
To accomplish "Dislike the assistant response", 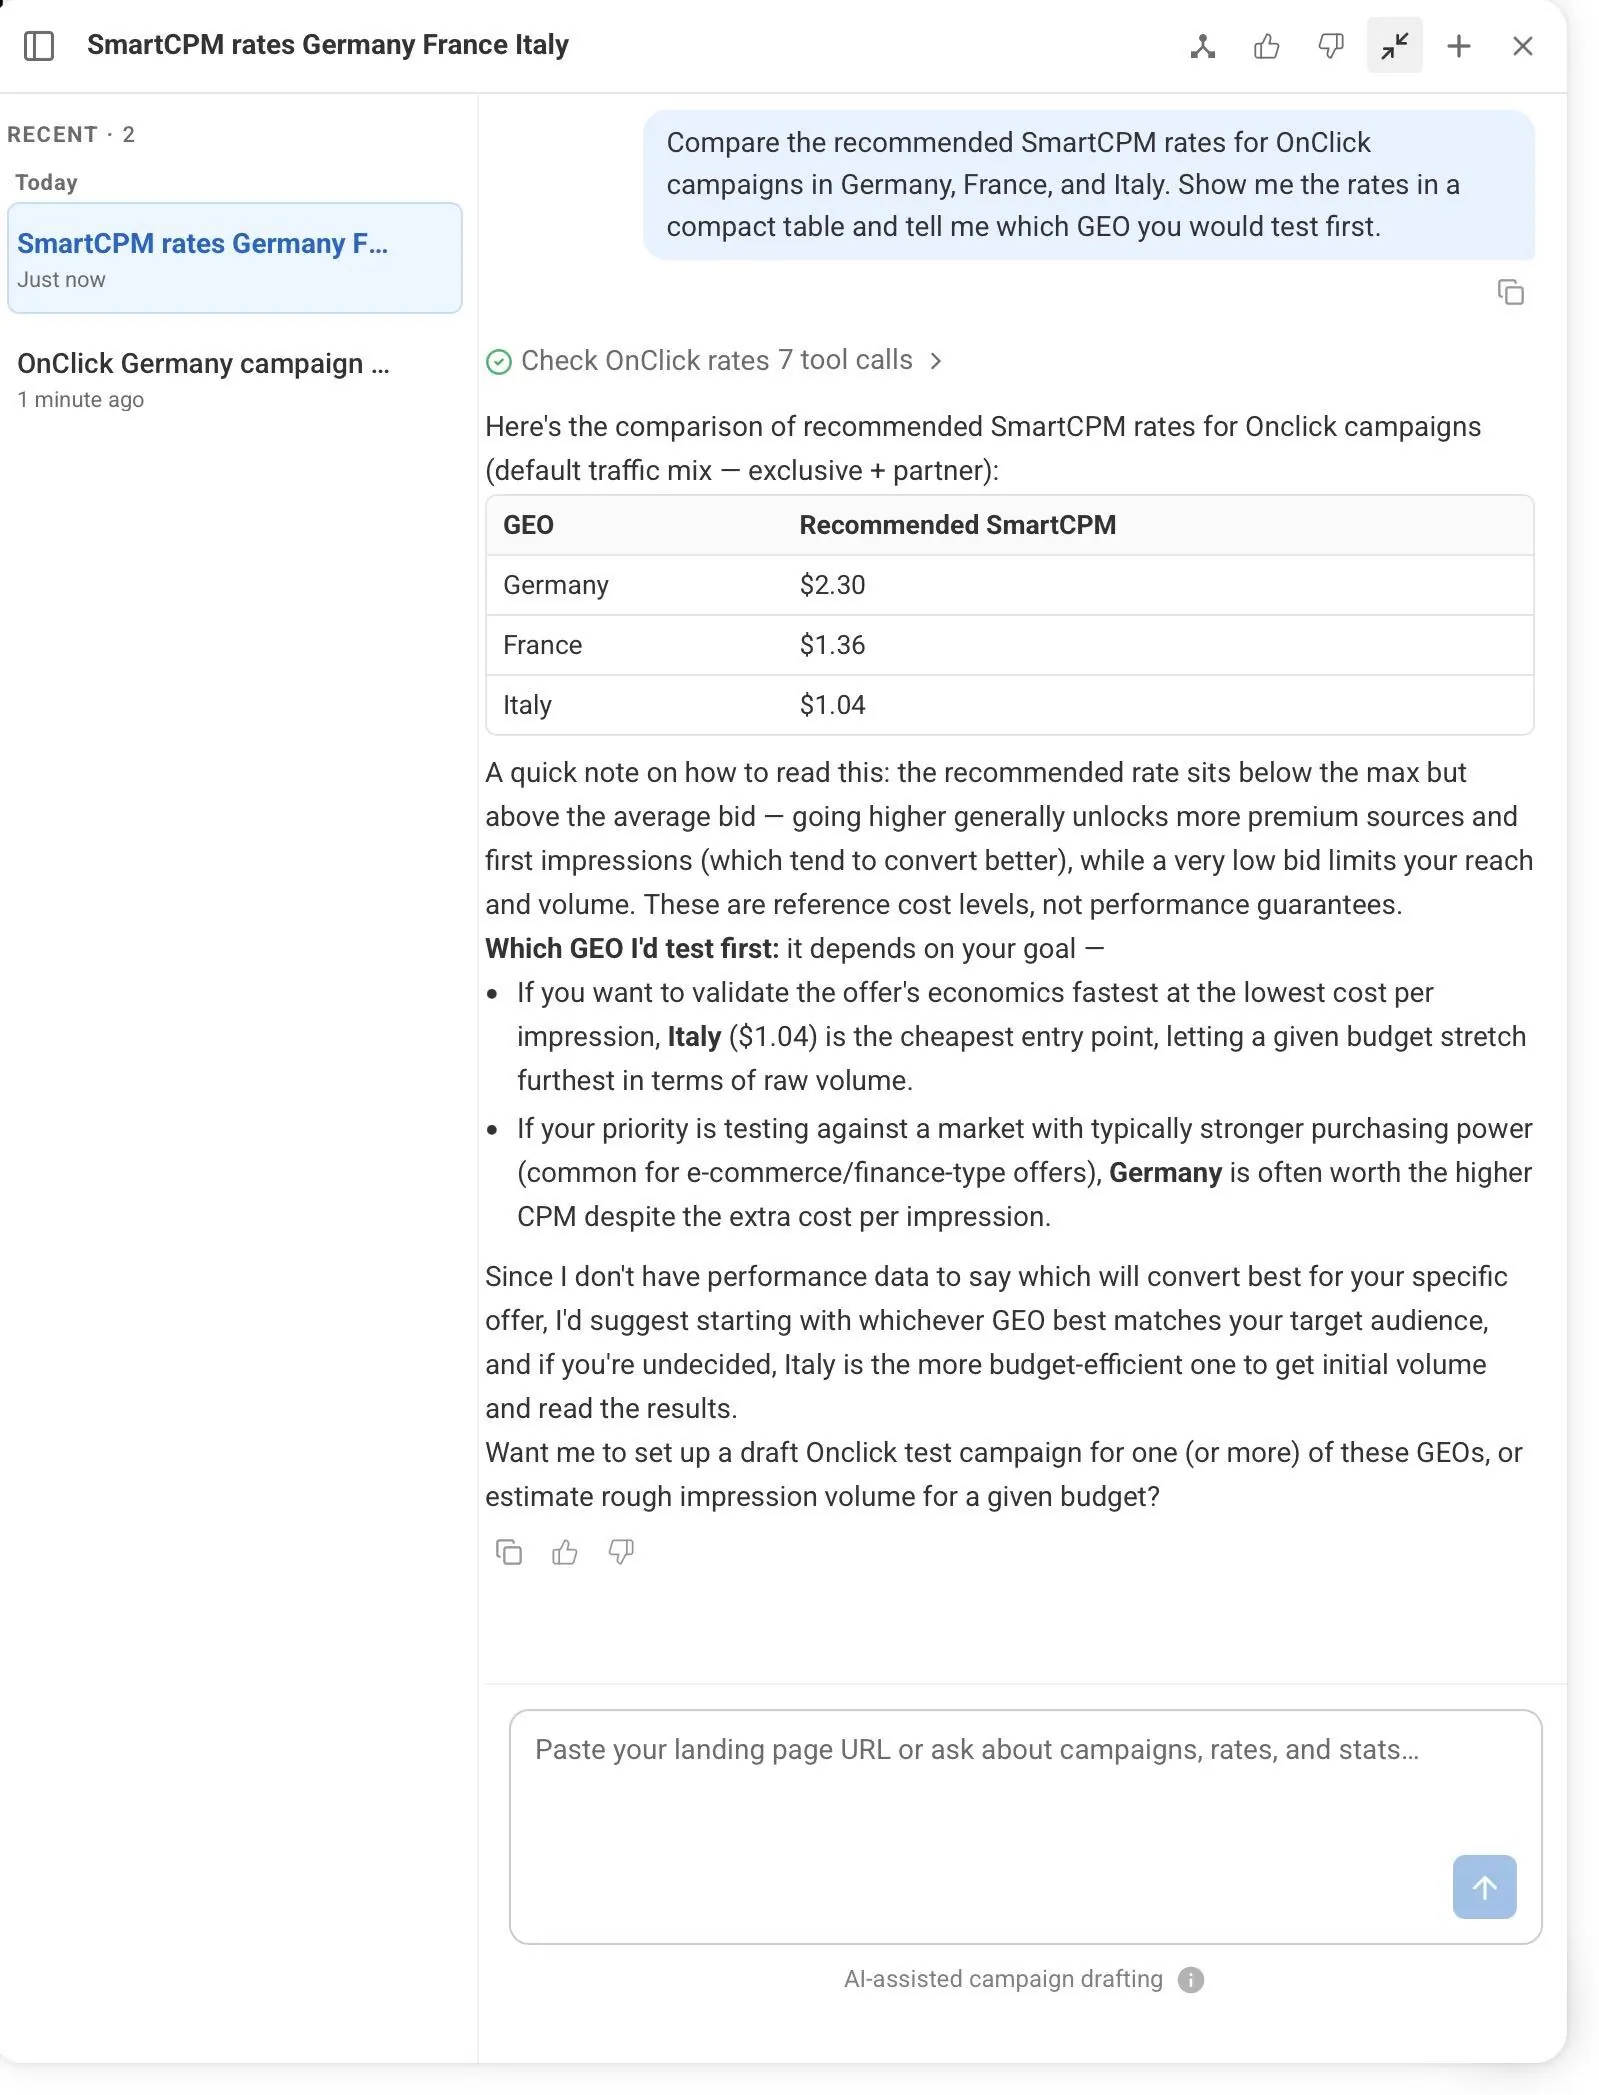I will [x=621, y=1551].
